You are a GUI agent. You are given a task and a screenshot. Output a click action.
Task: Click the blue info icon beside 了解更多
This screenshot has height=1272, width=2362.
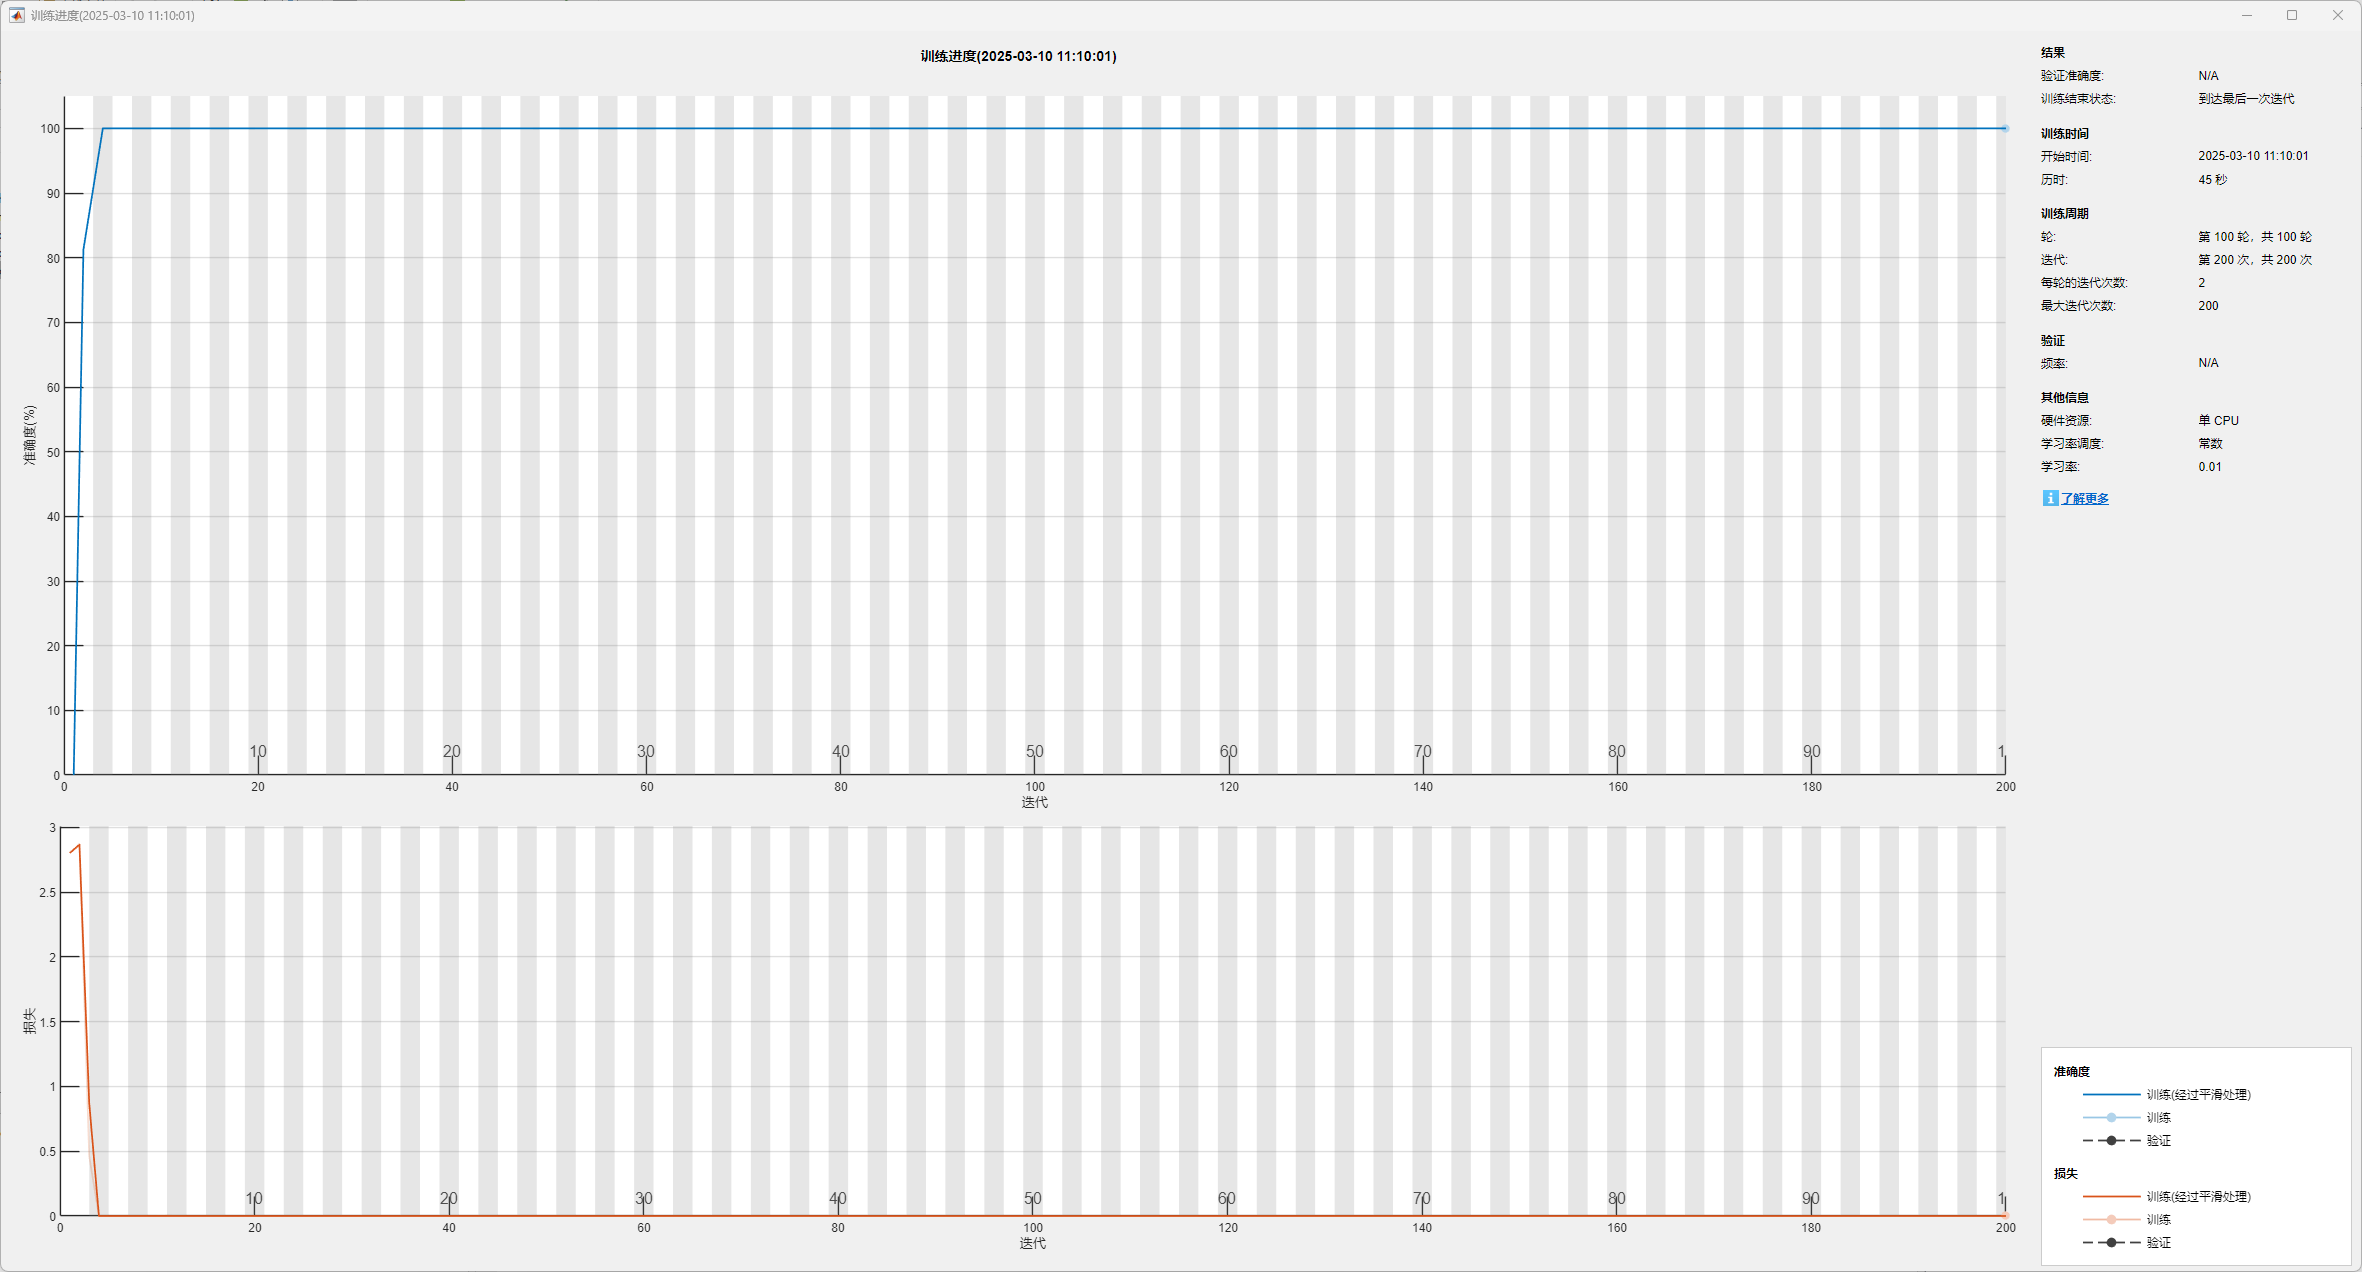tap(2050, 498)
